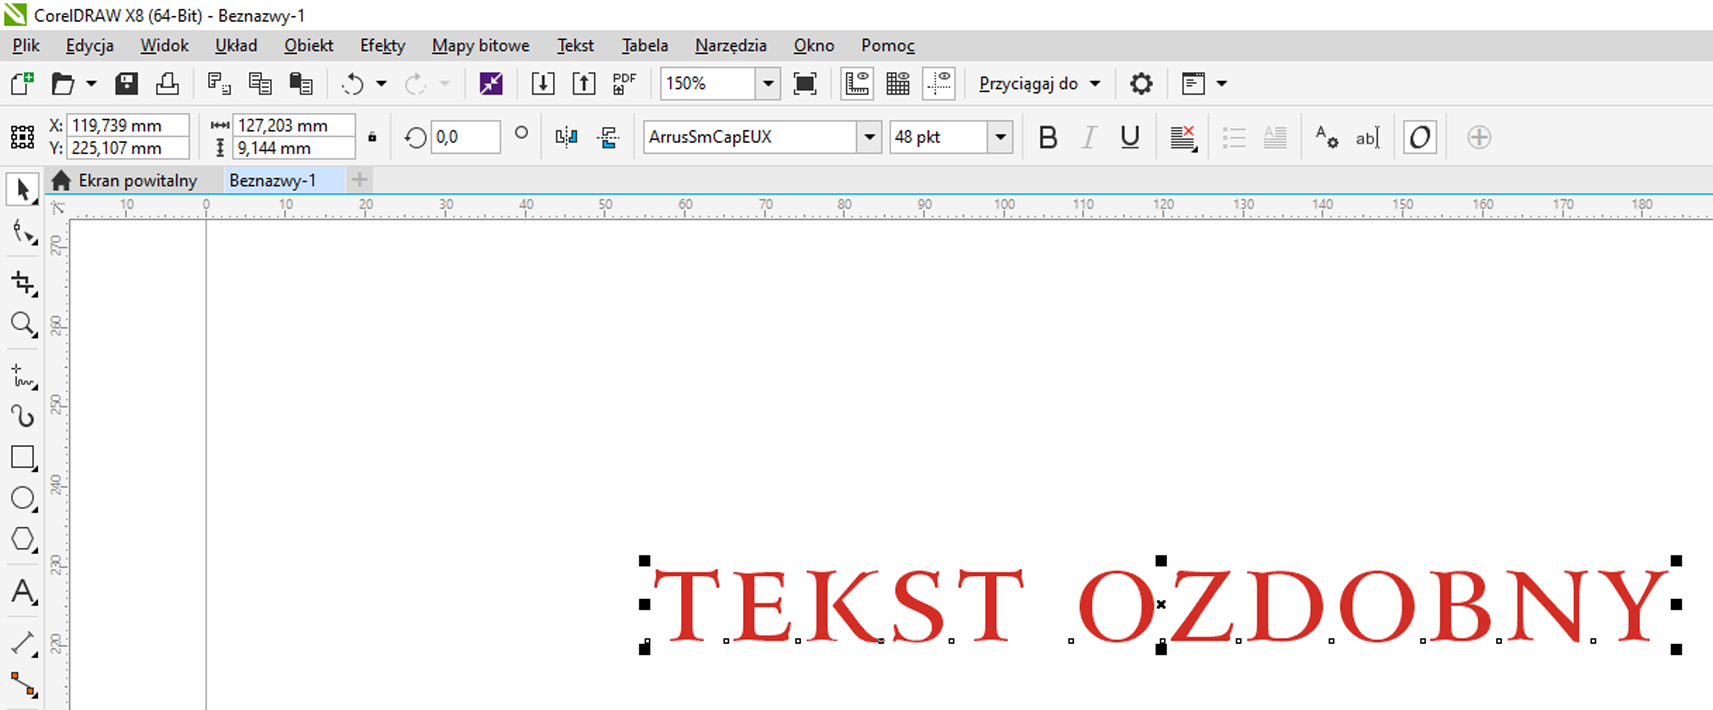Paste from the clipboard using the paste icon
This screenshot has height=710, width=1713.
[x=301, y=84]
